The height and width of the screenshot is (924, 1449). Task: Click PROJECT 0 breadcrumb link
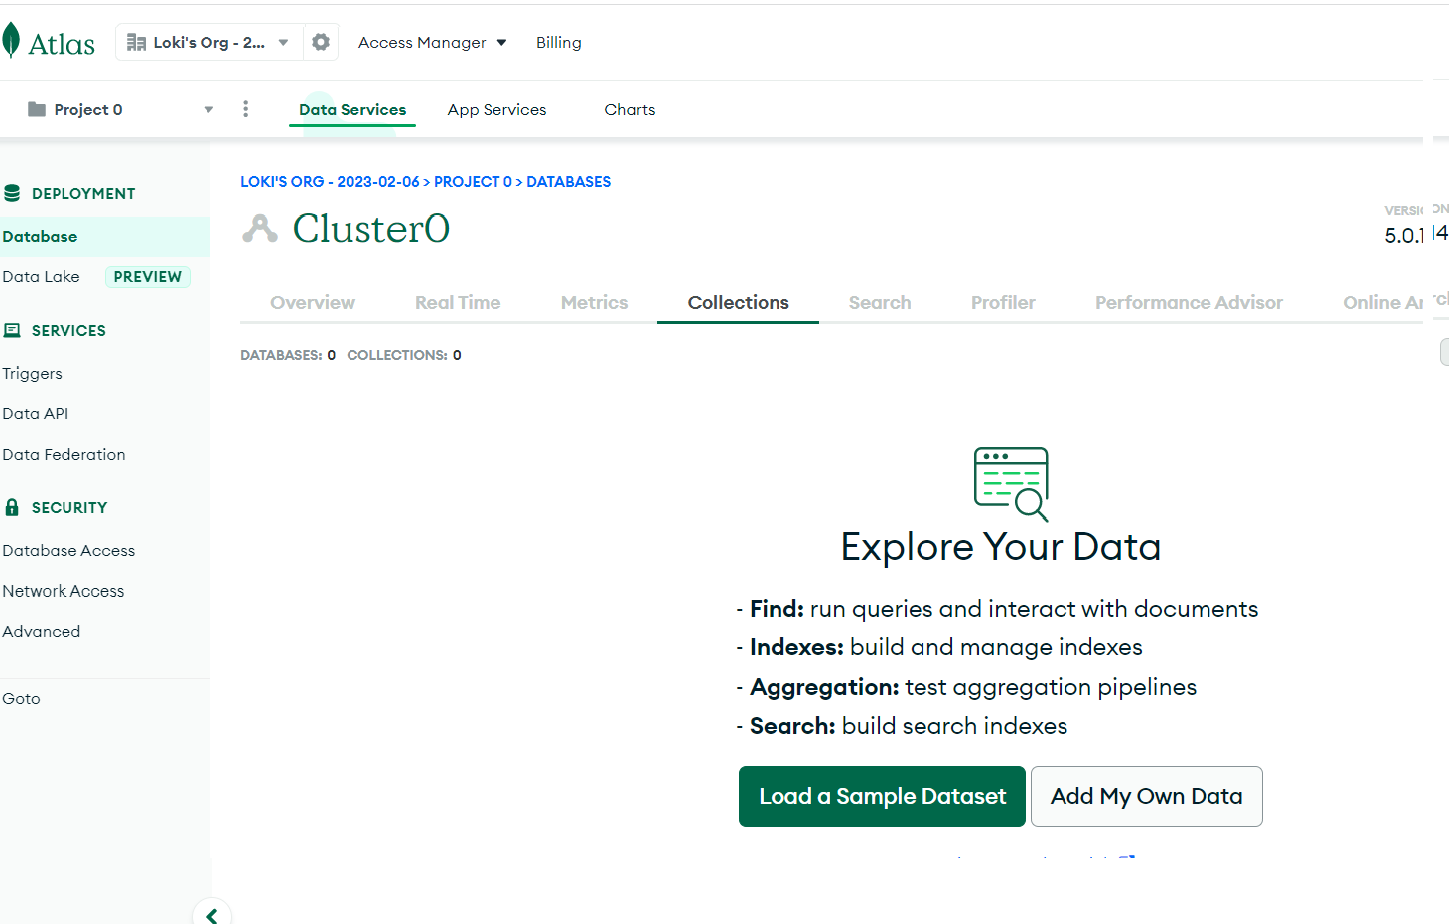pyautogui.click(x=473, y=182)
